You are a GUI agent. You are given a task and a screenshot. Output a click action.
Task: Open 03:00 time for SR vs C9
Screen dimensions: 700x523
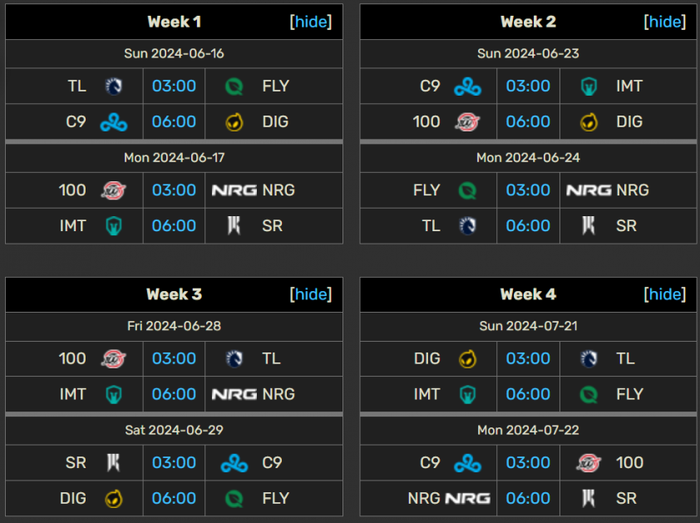coord(174,463)
